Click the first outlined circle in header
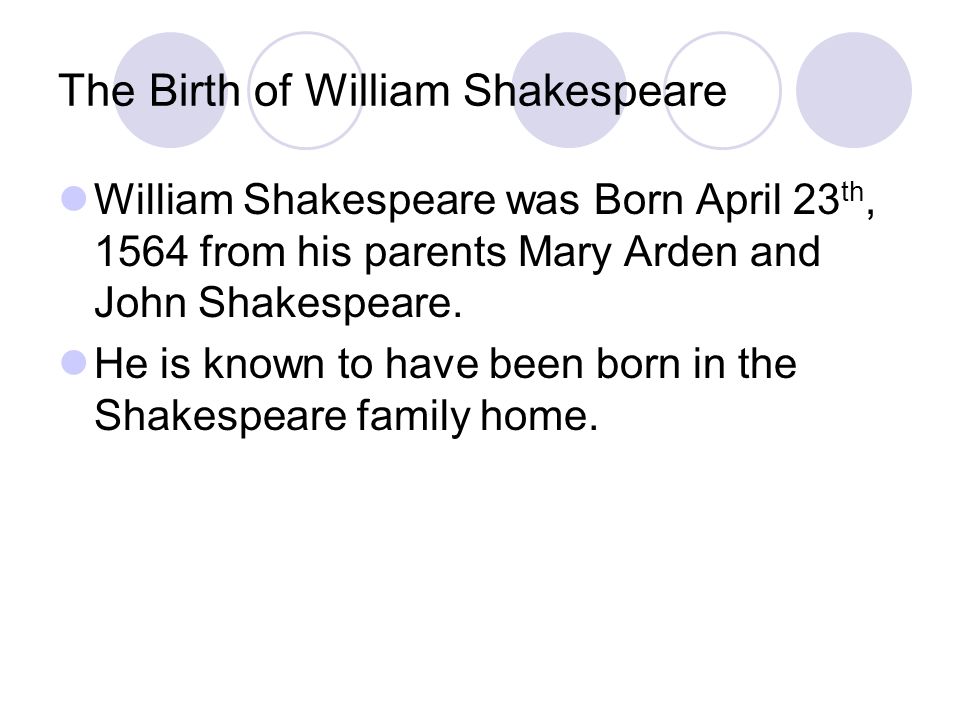The image size is (960, 720). point(306,90)
